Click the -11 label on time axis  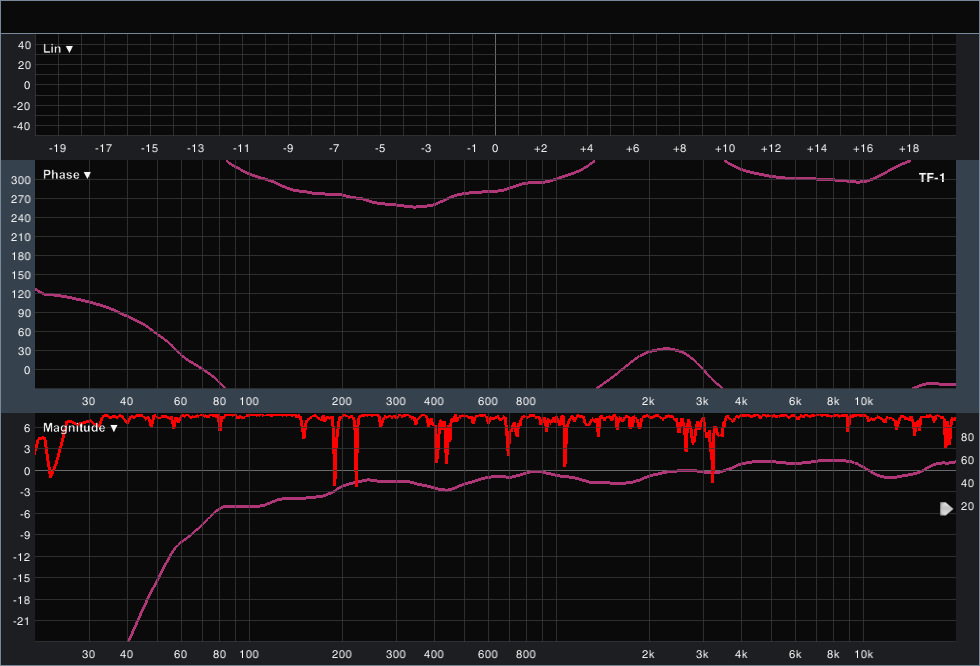click(241, 149)
